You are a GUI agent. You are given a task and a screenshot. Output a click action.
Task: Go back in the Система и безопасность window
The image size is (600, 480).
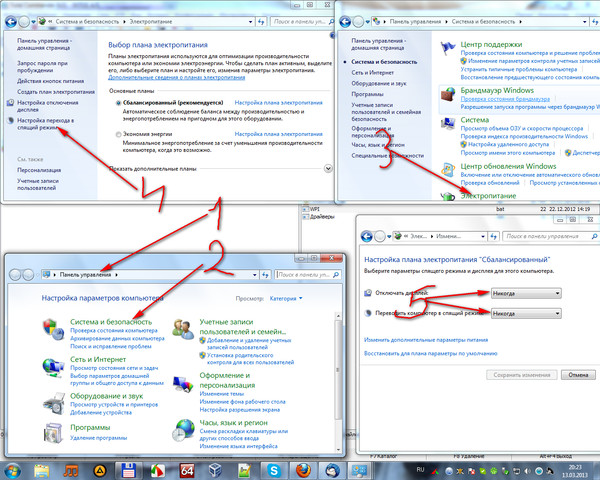click(x=345, y=22)
